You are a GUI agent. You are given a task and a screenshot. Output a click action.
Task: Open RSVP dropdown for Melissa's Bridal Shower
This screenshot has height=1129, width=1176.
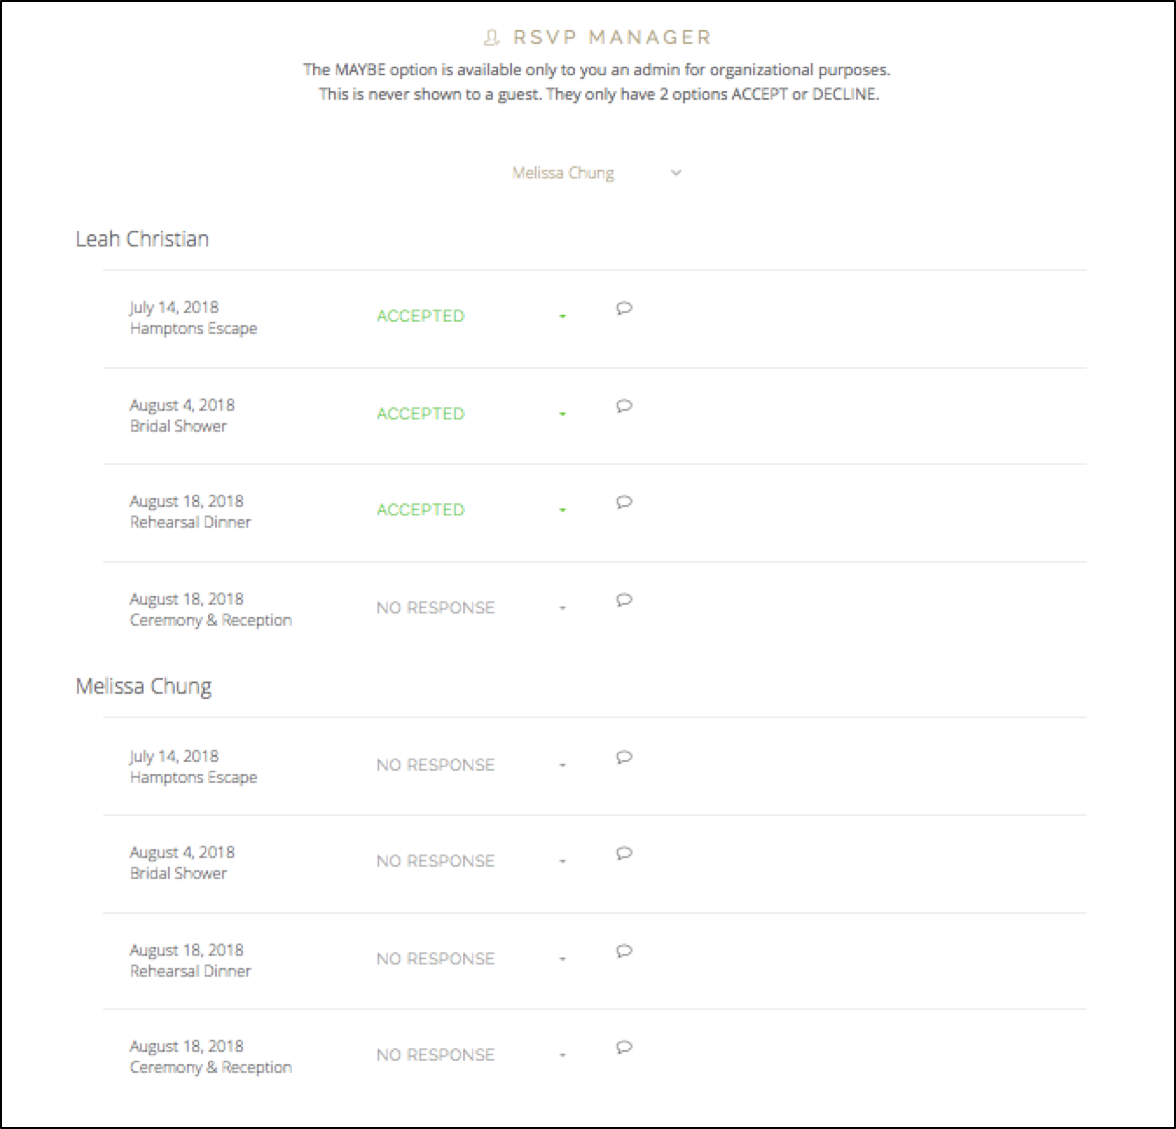[563, 862]
